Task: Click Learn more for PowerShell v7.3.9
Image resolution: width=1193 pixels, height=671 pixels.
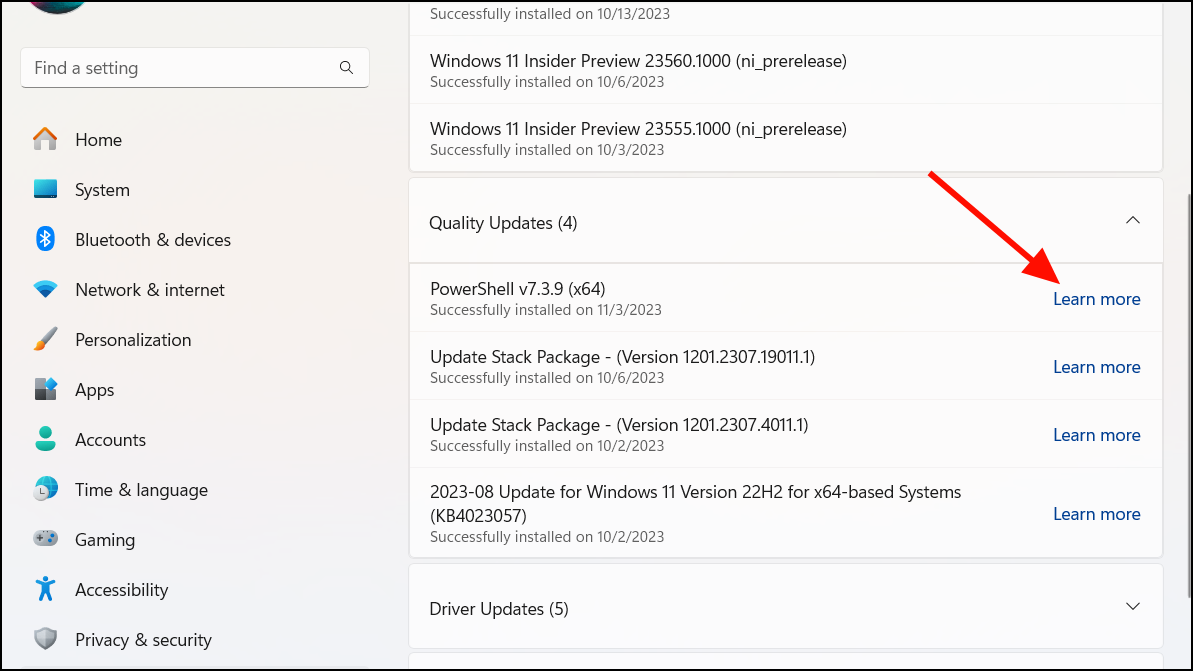Action: coord(1096,298)
